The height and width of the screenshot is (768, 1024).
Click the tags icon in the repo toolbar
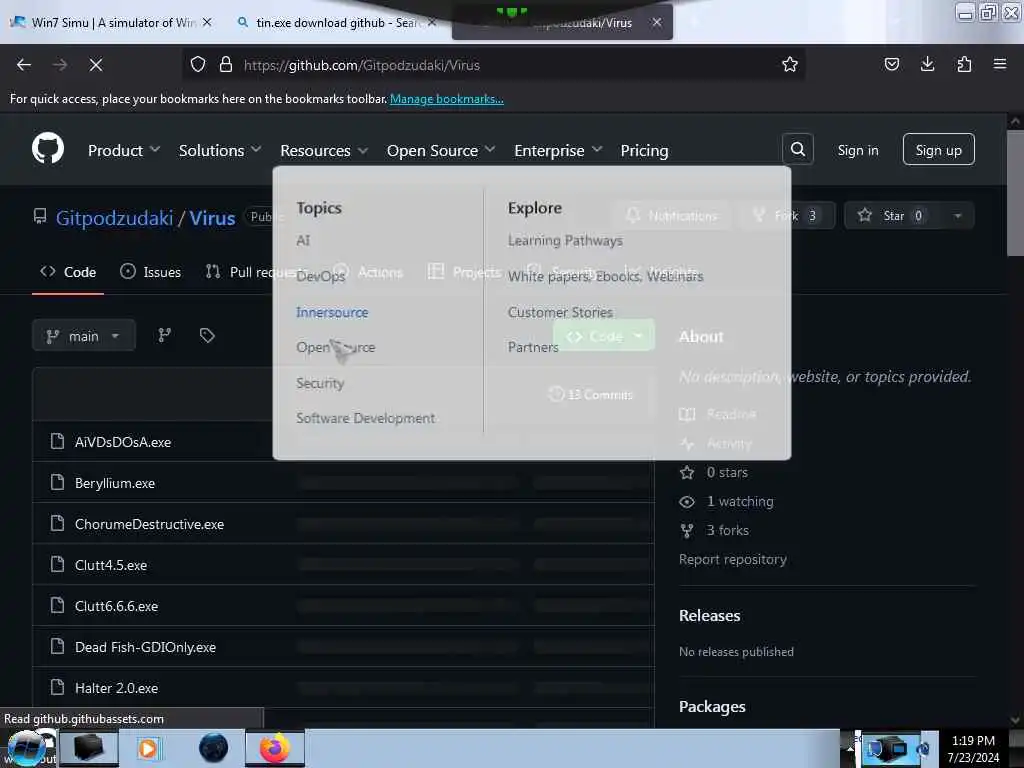point(207,335)
